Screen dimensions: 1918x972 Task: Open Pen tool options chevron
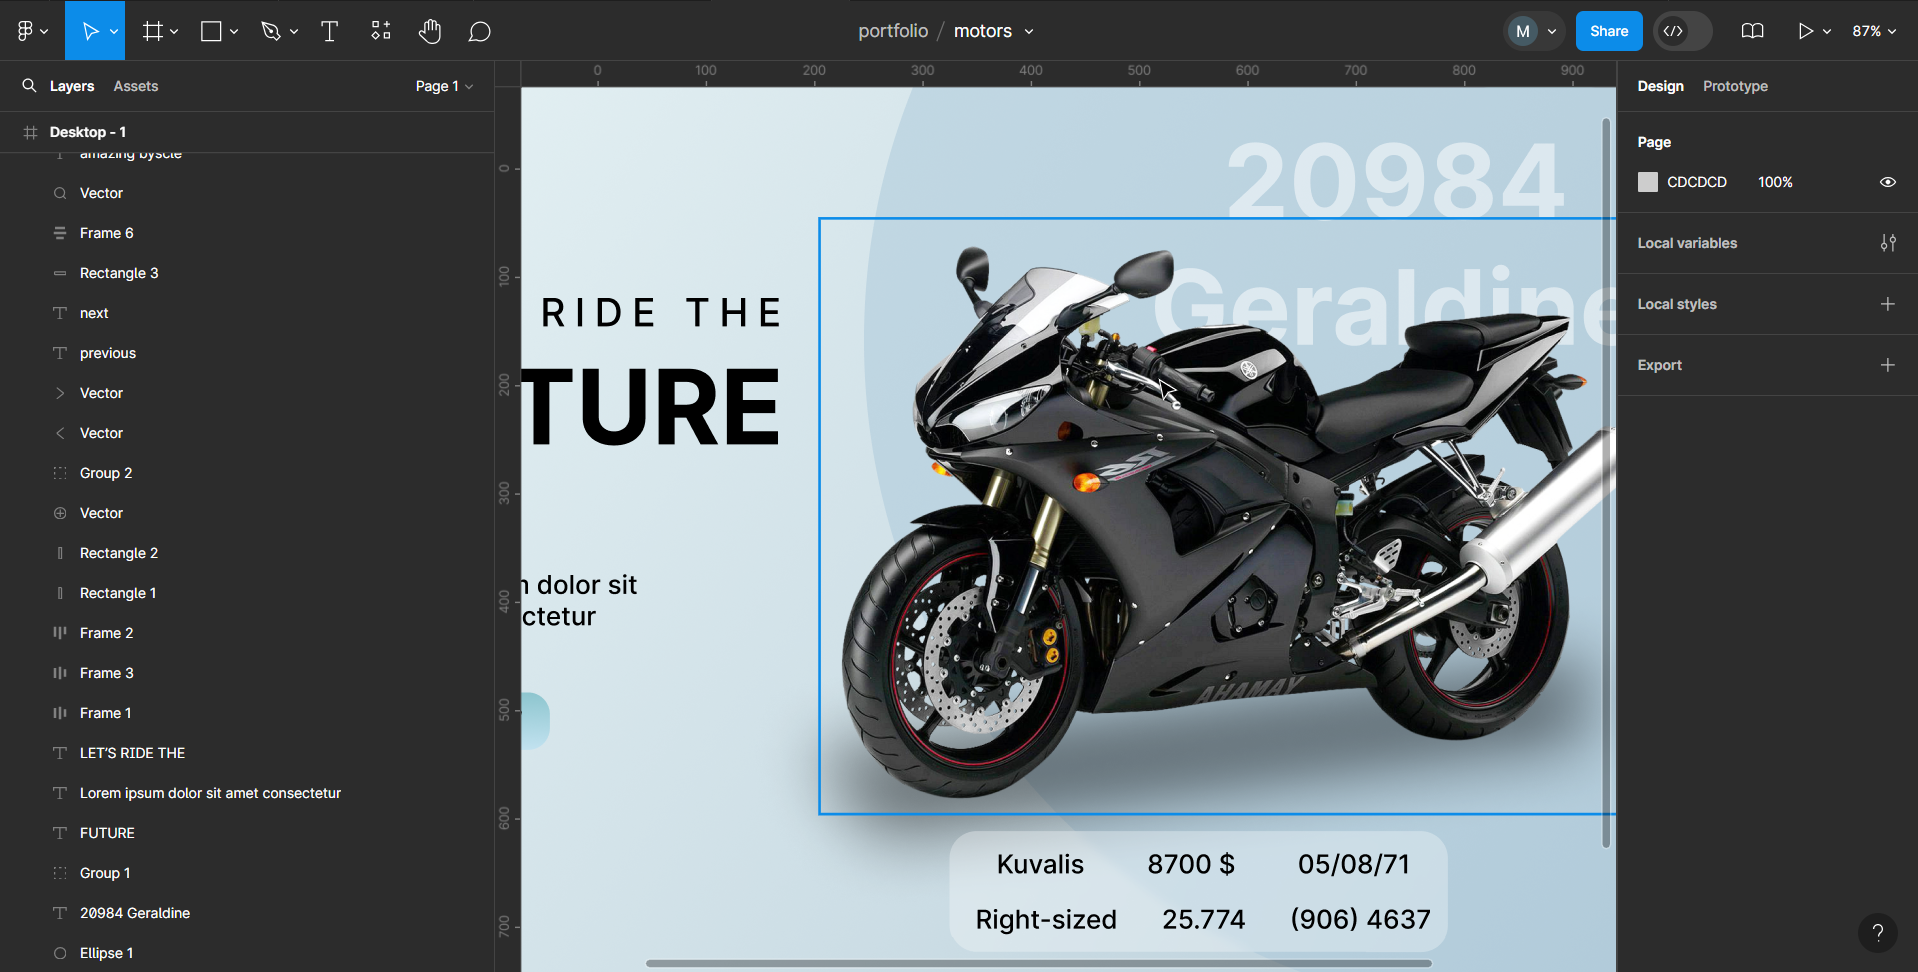(x=294, y=32)
